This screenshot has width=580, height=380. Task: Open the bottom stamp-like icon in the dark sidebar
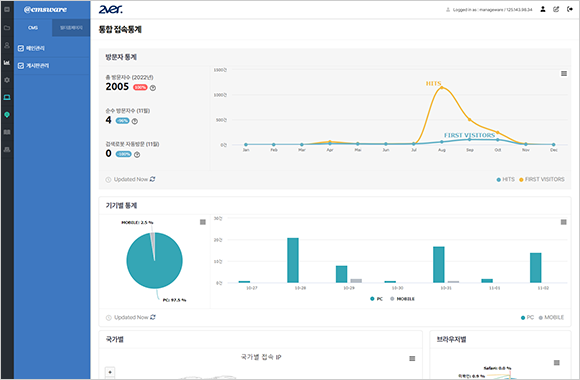coord(7,149)
